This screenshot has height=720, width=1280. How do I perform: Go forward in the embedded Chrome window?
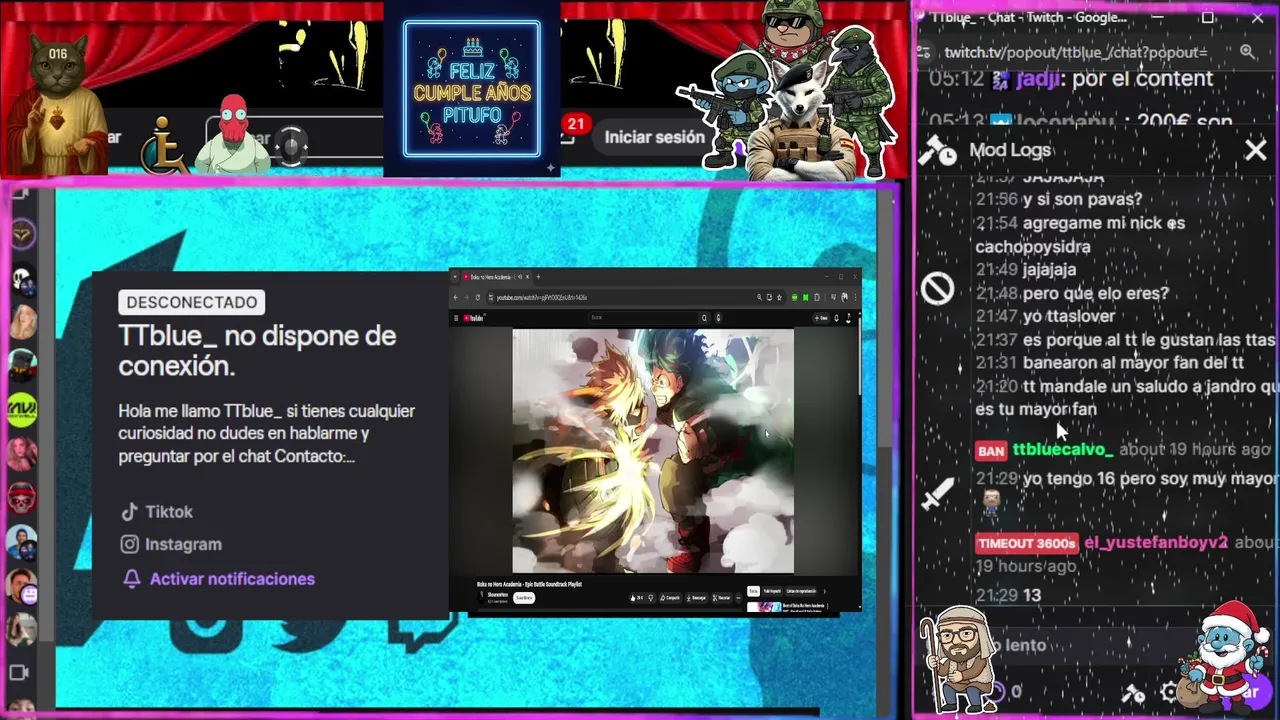467,297
